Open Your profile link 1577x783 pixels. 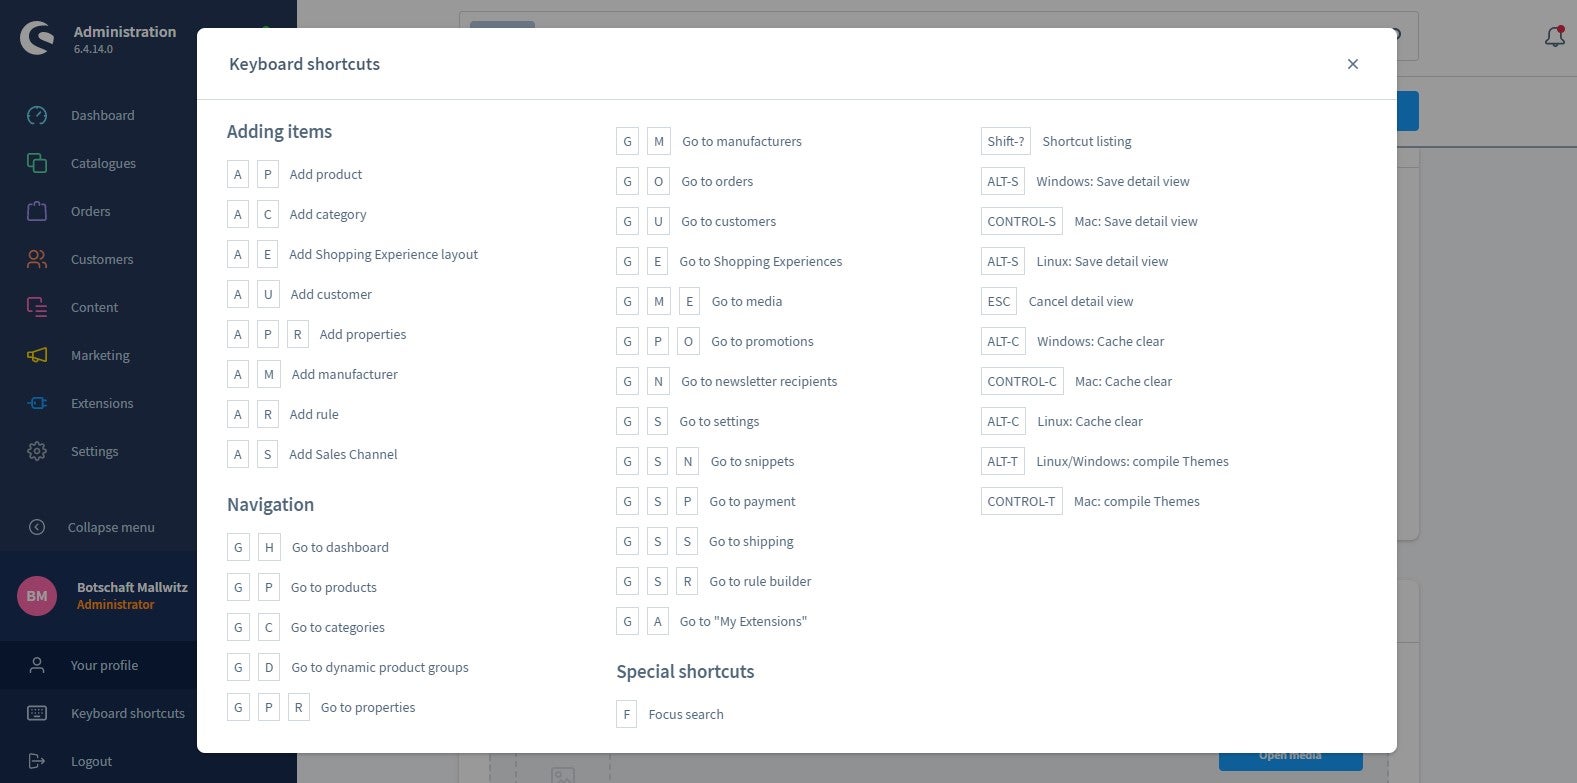tap(104, 665)
